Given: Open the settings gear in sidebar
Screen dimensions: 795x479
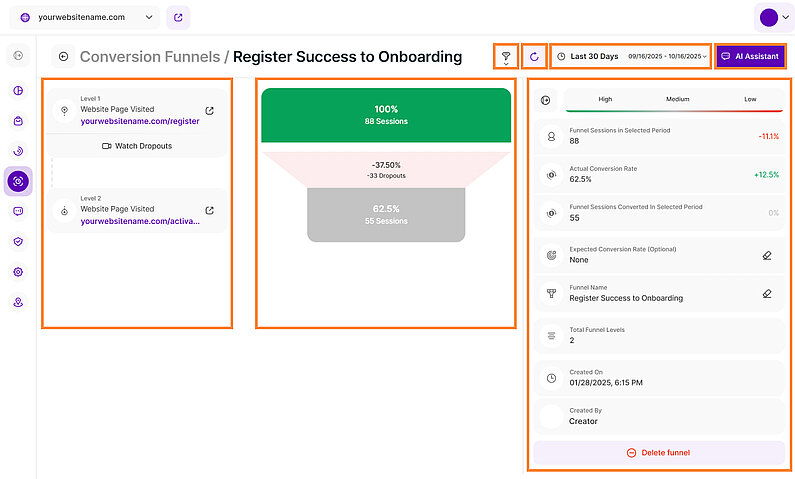Looking at the screenshot, I should pyautogui.click(x=18, y=272).
